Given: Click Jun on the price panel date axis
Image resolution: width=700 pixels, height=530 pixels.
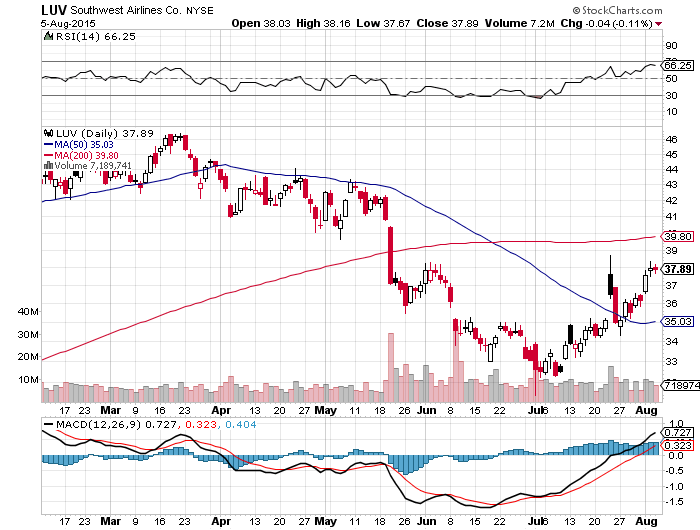Looking at the screenshot, I should [x=427, y=410].
